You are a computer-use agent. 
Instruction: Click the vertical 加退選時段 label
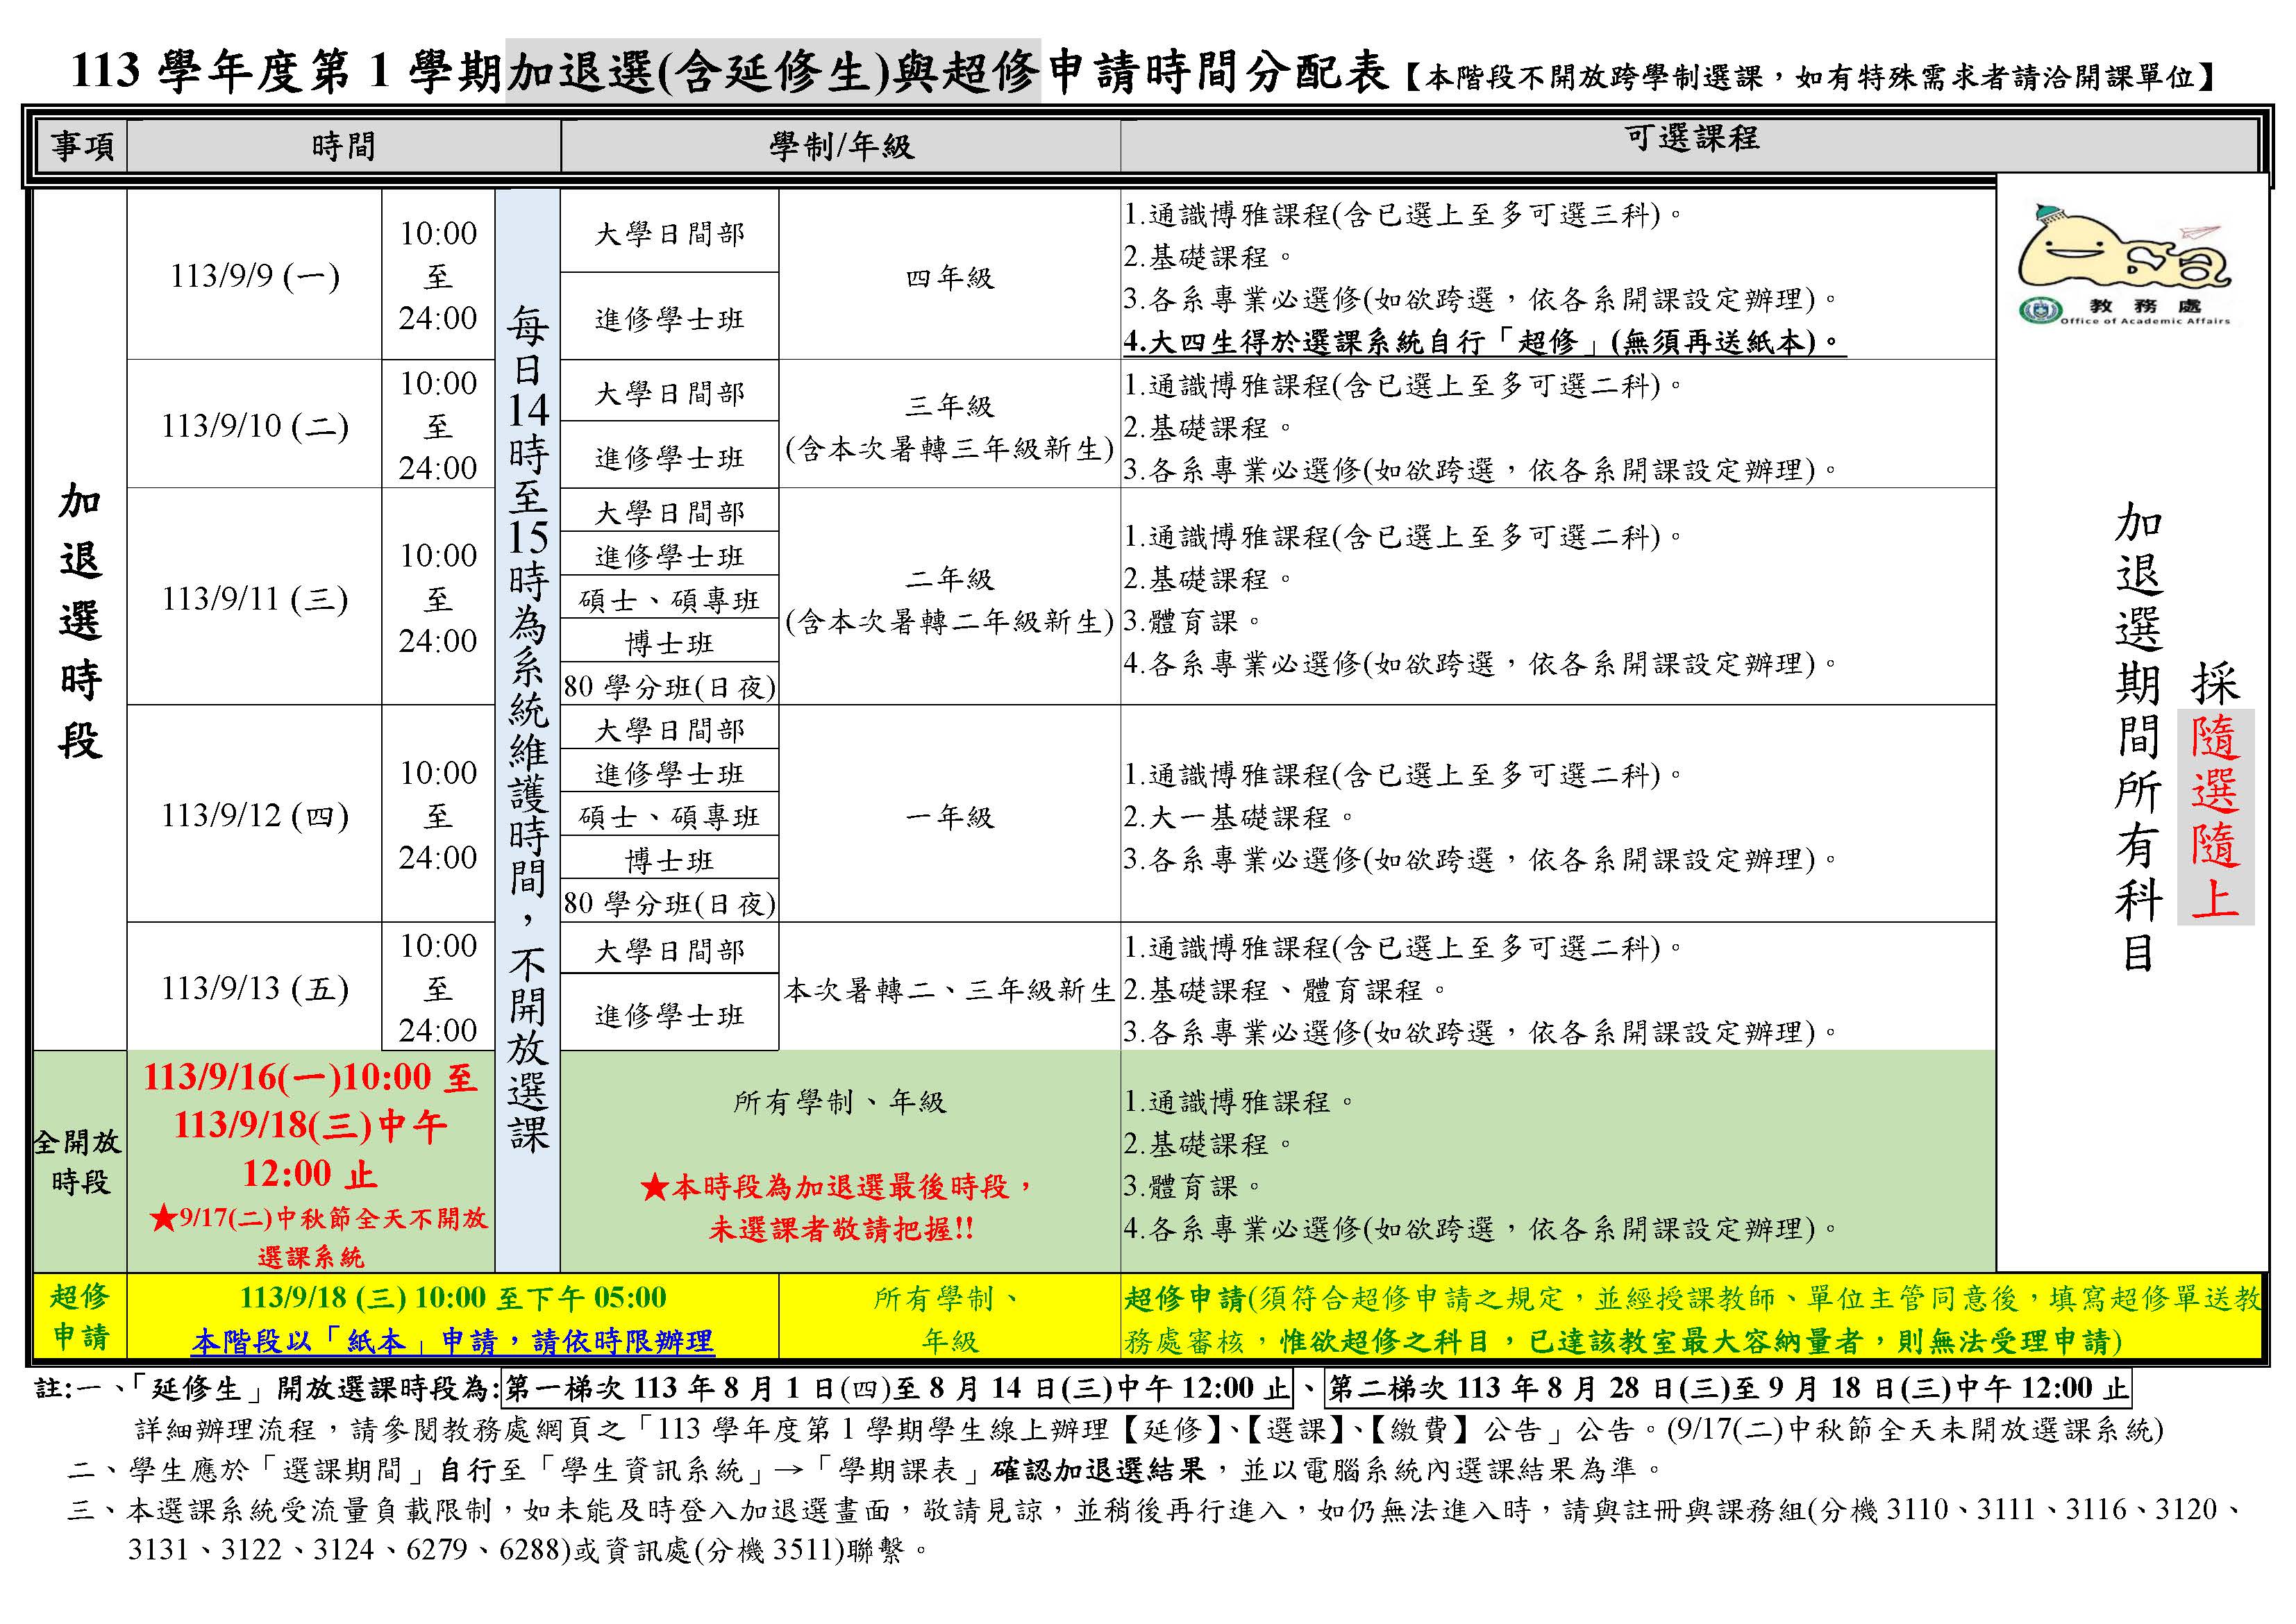[x=80, y=620]
